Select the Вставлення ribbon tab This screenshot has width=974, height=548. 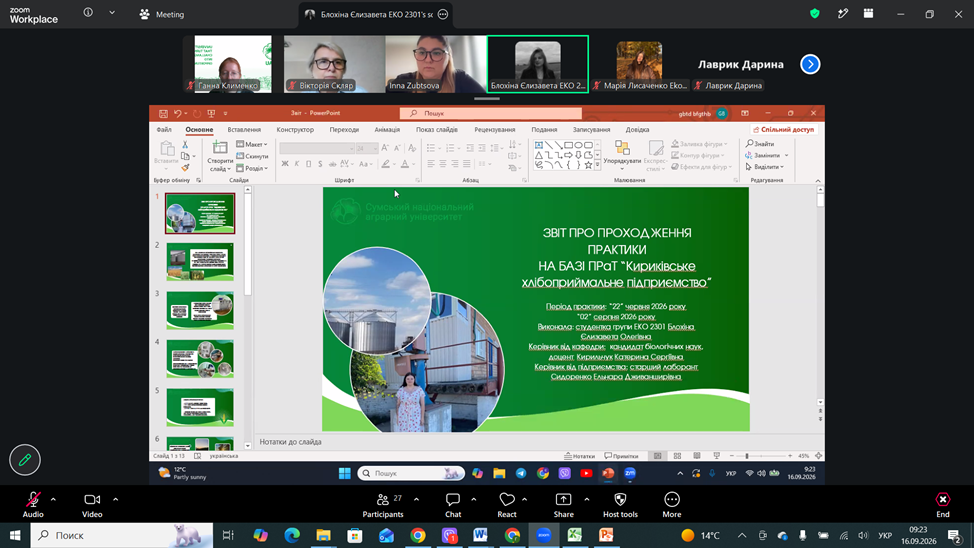point(244,130)
